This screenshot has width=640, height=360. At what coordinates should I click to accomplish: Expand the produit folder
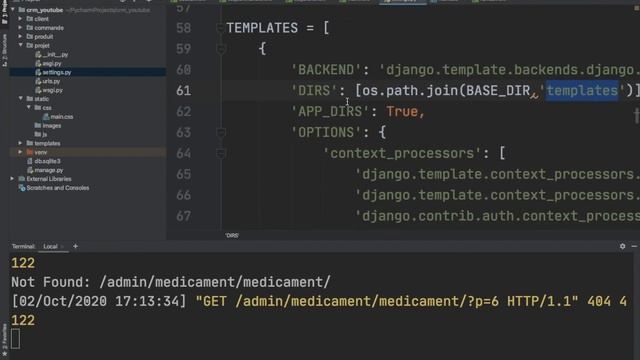20,37
